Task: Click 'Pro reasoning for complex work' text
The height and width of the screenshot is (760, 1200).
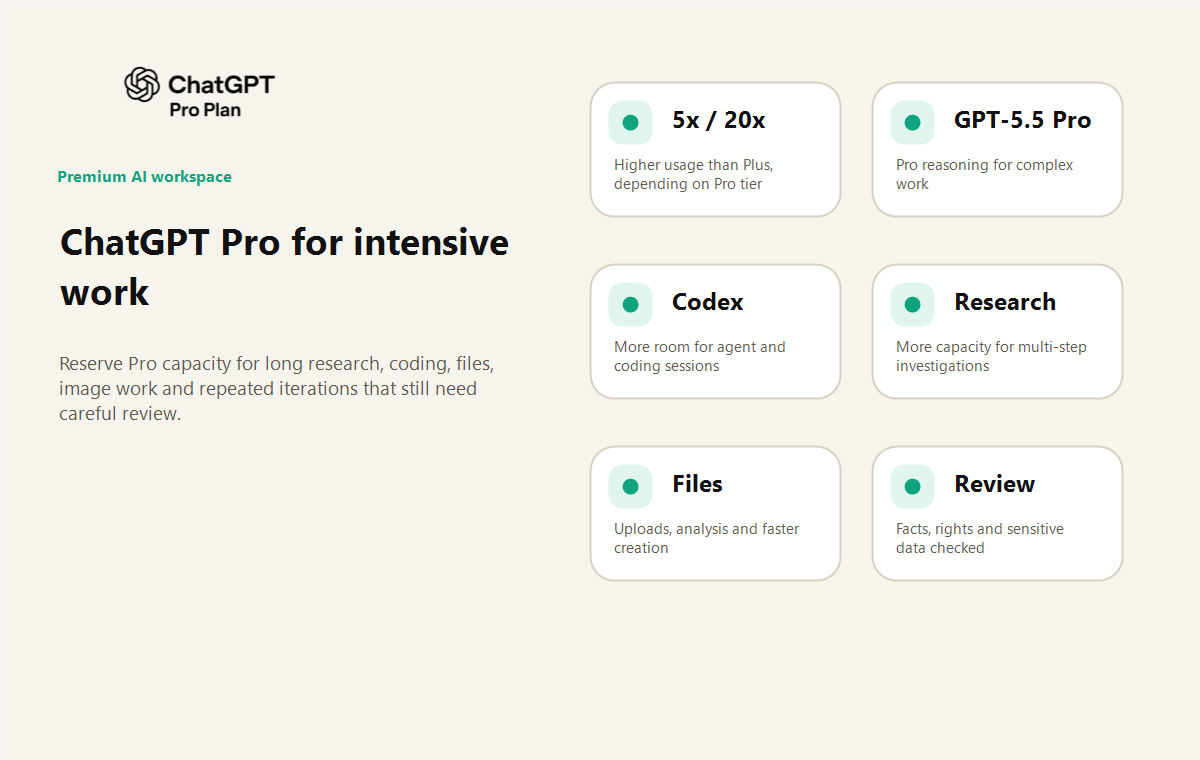Action: (x=985, y=174)
